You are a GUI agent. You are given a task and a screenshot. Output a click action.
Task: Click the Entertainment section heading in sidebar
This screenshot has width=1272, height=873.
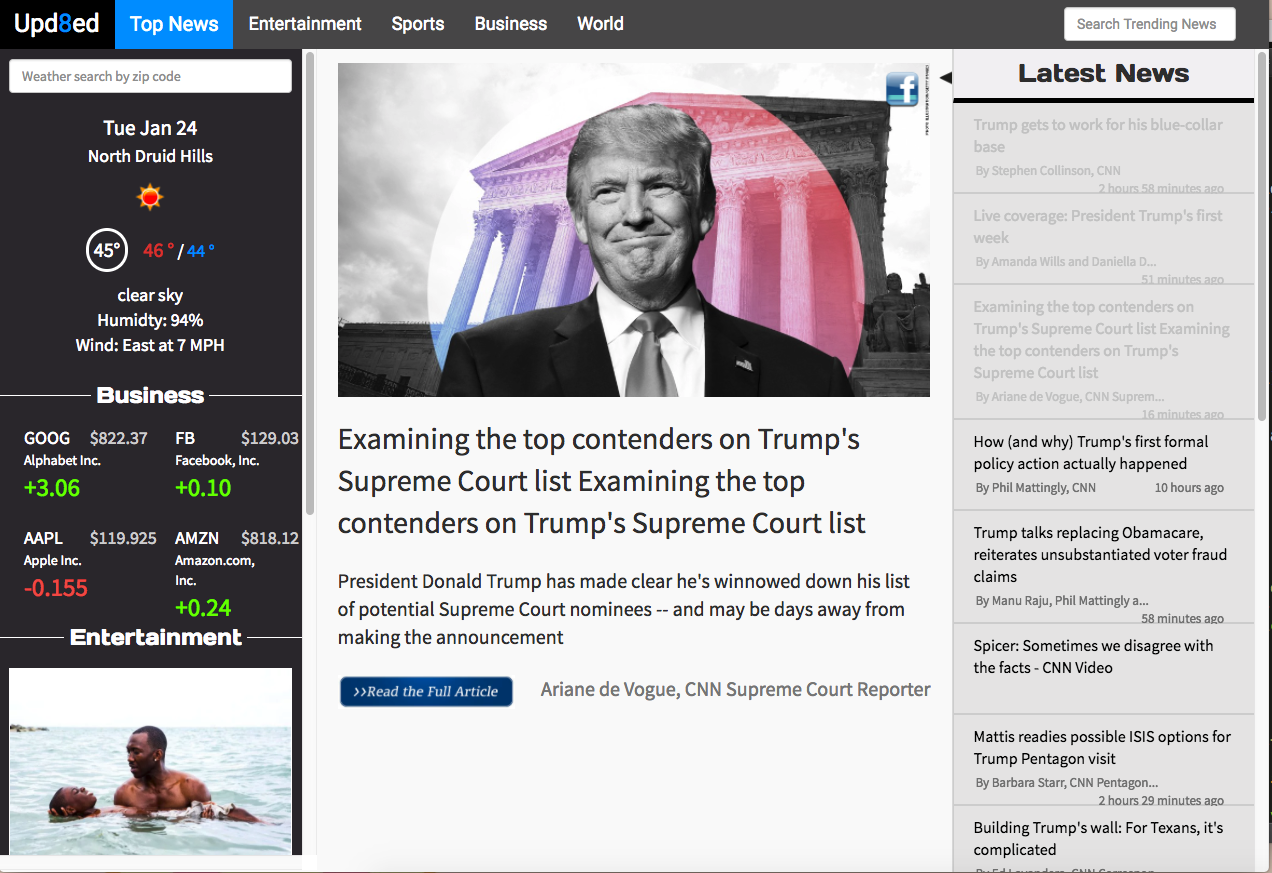pyautogui.click(x=156, y=637)
